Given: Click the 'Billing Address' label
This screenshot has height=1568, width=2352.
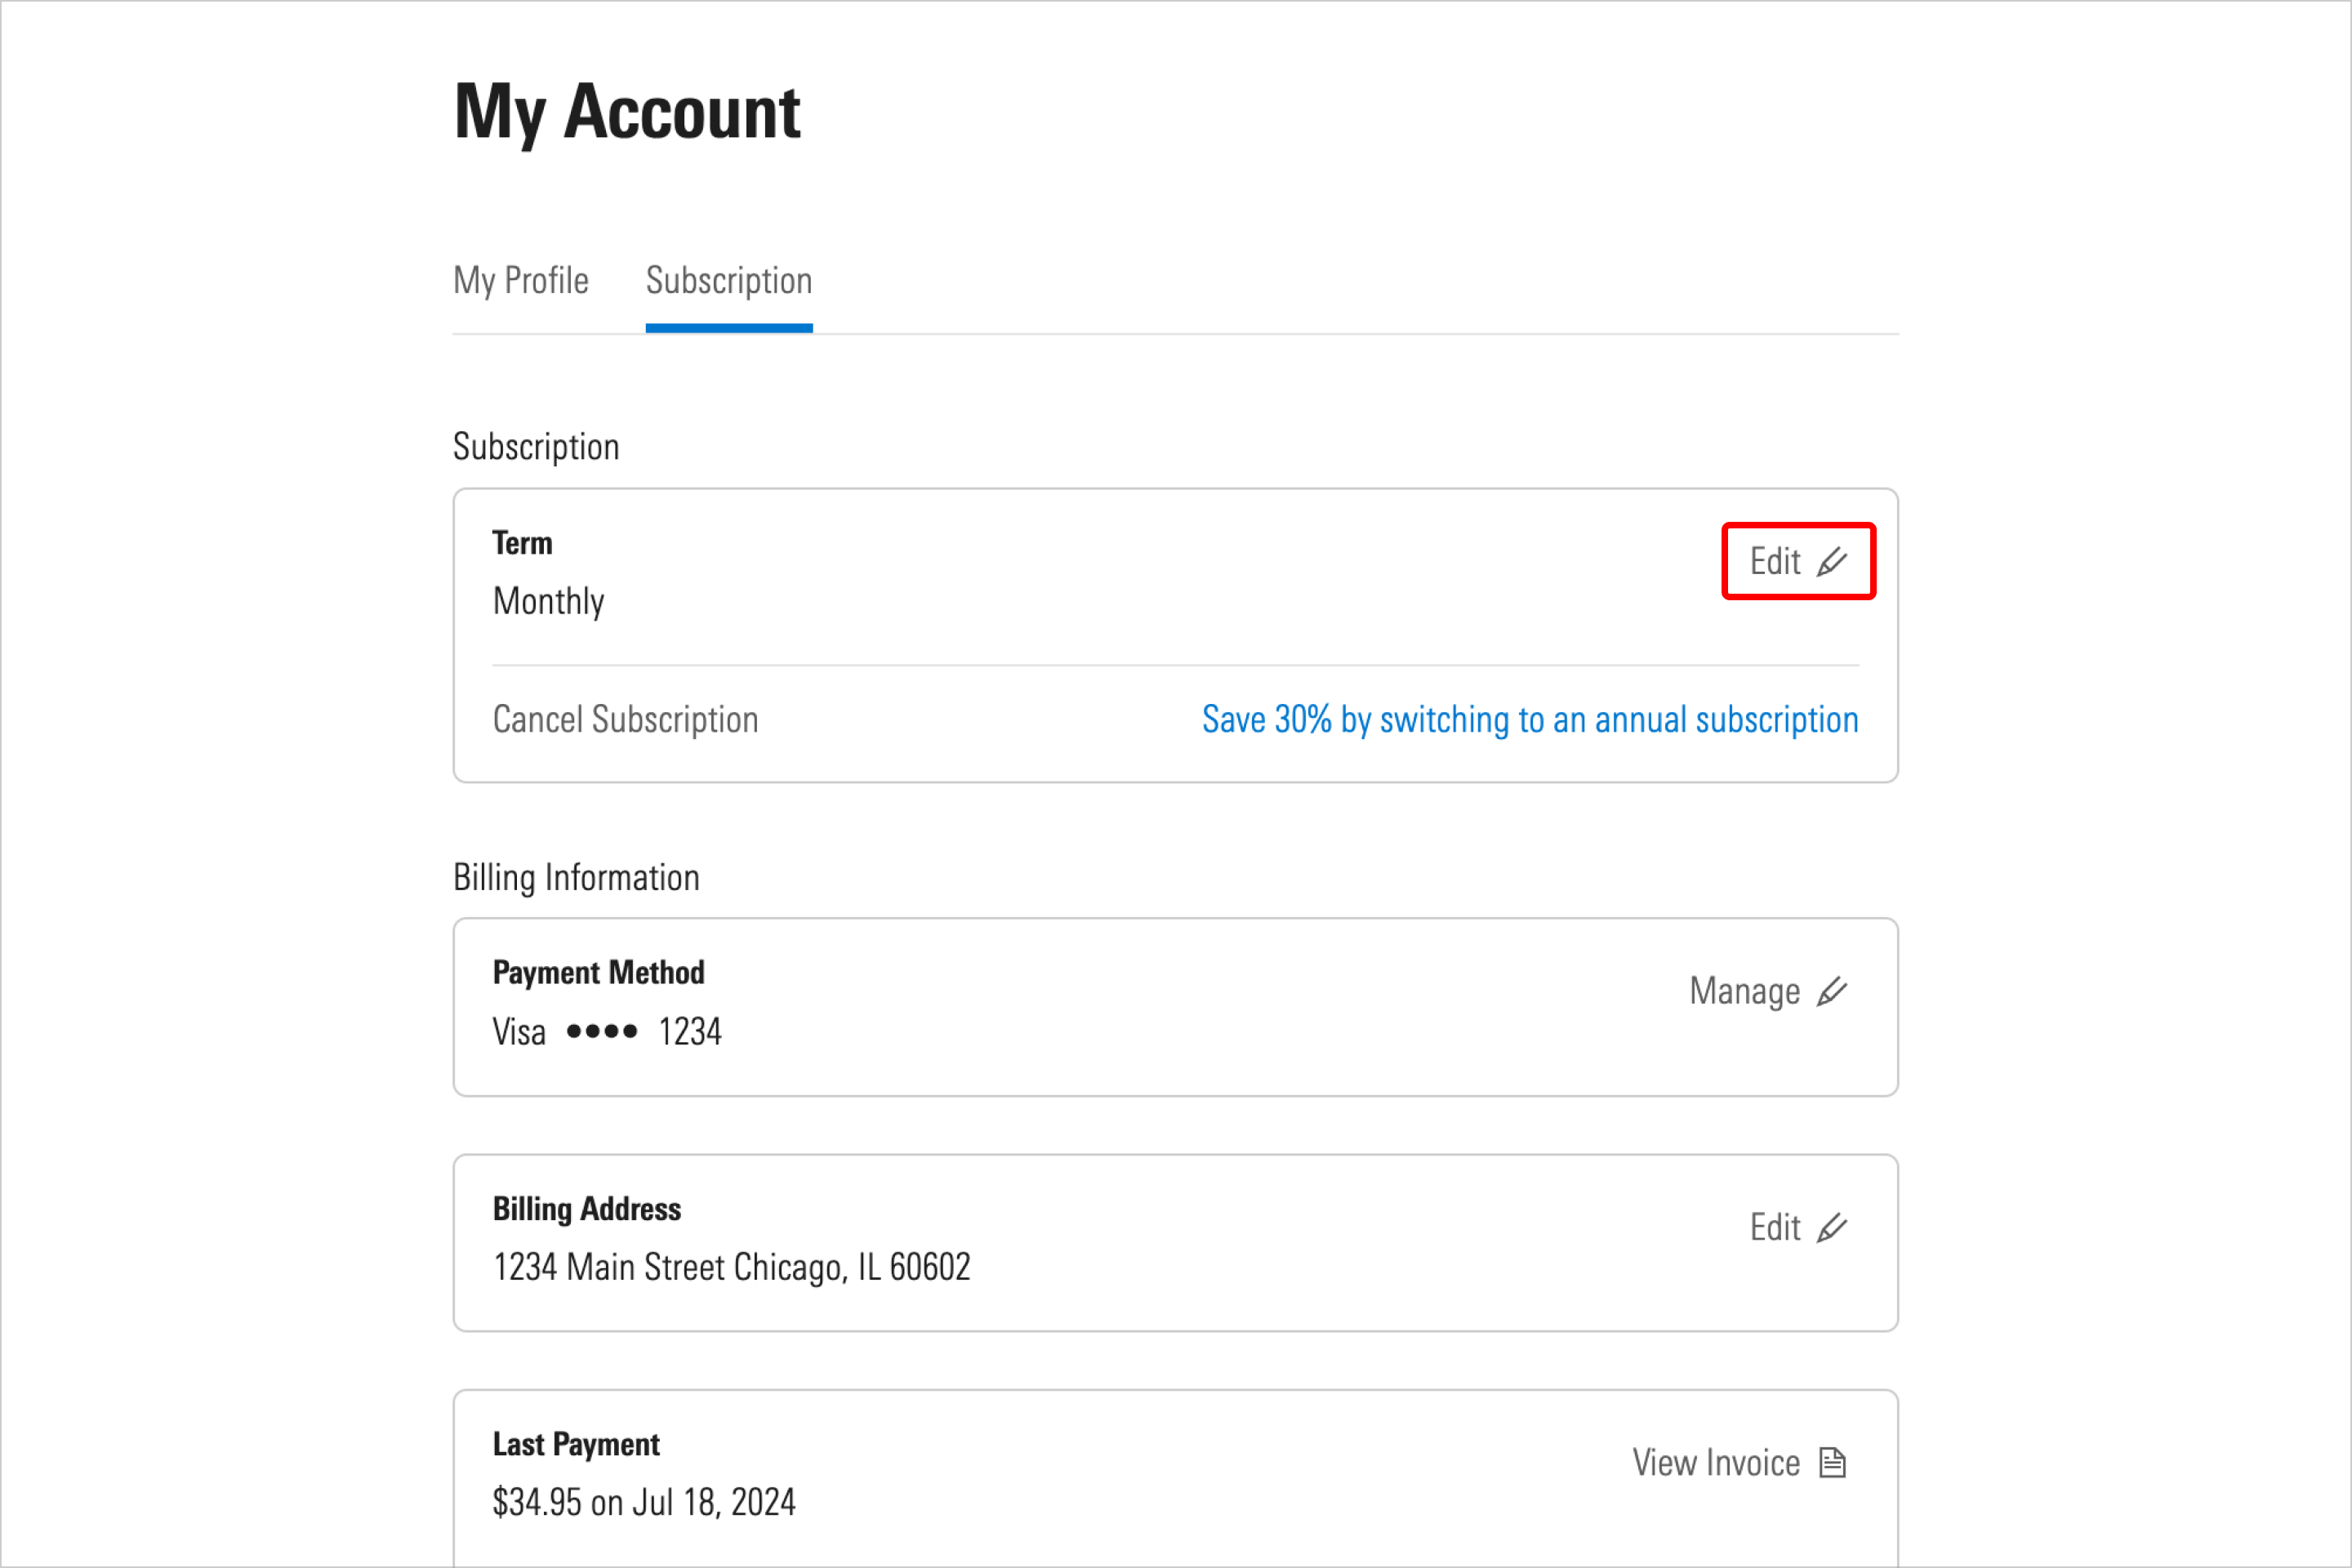Looking at the screenshot, I should point(586,1210).
